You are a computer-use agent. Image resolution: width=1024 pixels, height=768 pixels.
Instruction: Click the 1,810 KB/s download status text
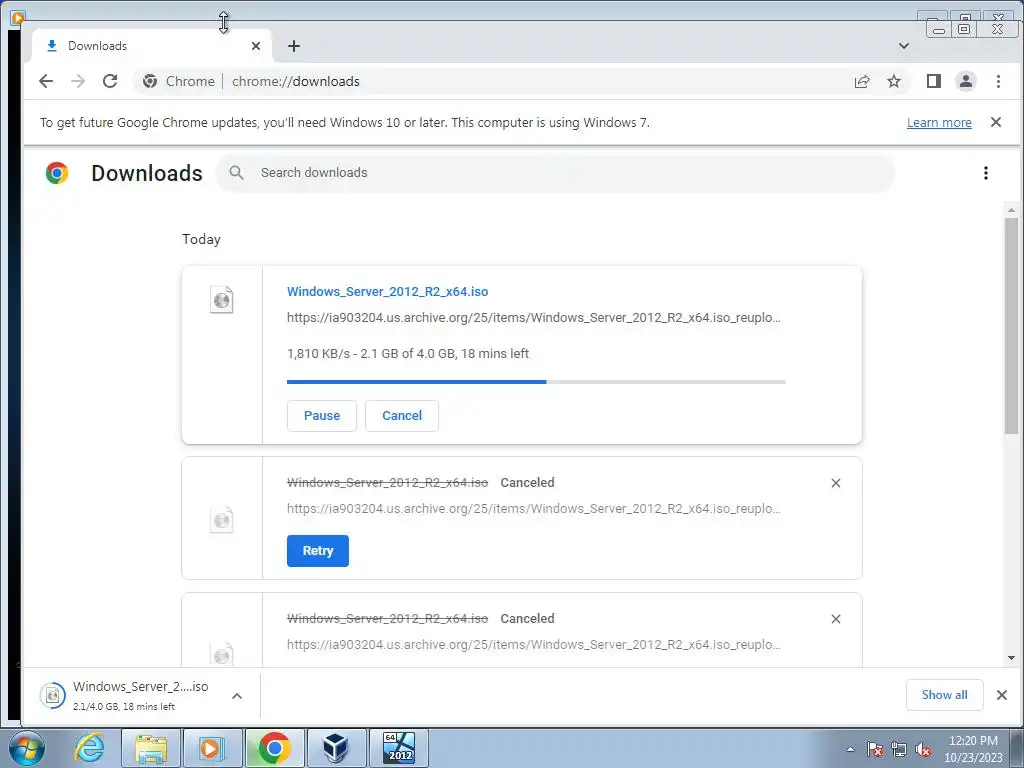[x=408, y=354]
